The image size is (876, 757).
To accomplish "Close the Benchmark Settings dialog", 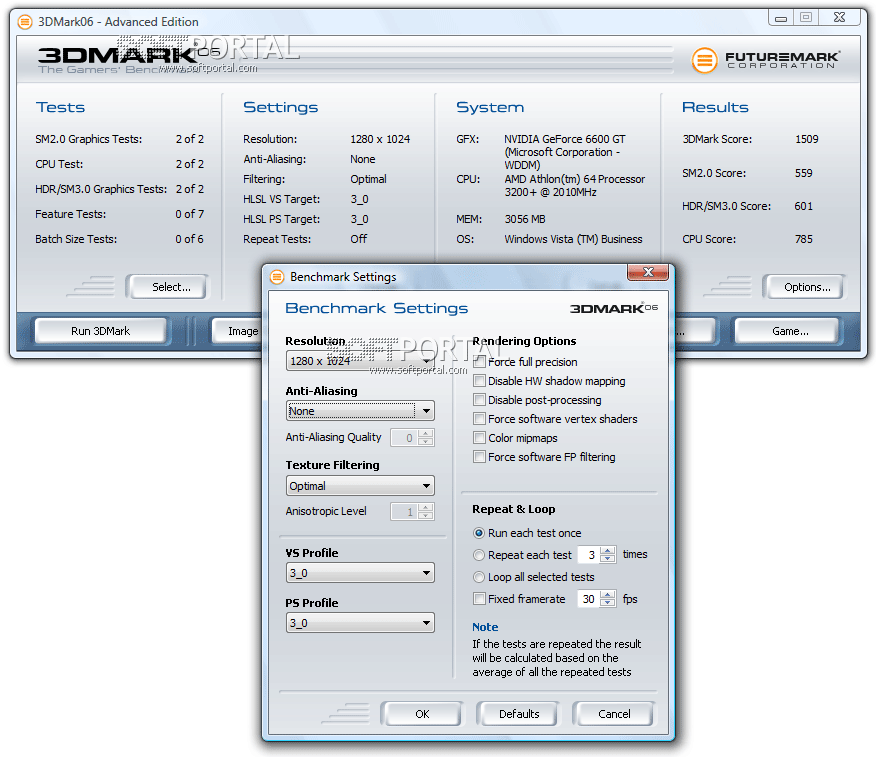I will 648,272.
